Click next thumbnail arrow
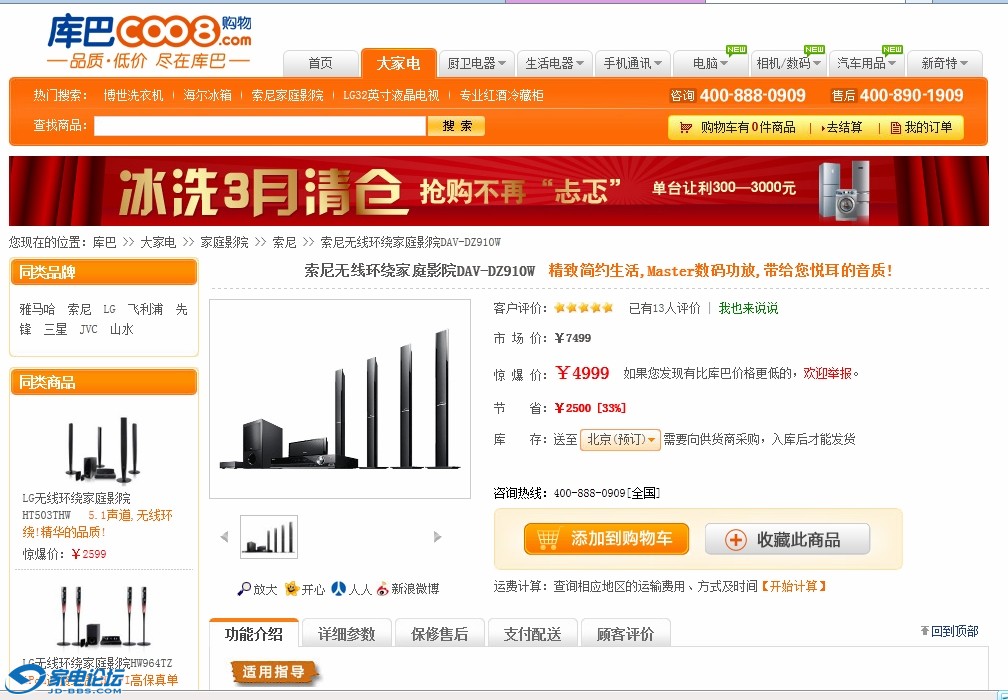The image size is (1008, 700). point(437,537)
